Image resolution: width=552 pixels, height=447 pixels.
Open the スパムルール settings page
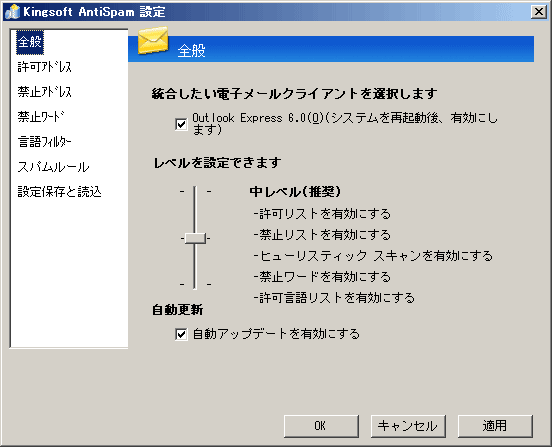[x=53, y=166]
